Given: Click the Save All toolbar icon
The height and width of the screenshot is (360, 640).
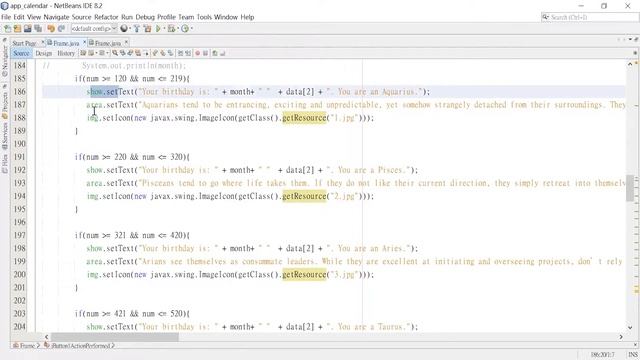Looking at the screenshot, I should 38,29.
